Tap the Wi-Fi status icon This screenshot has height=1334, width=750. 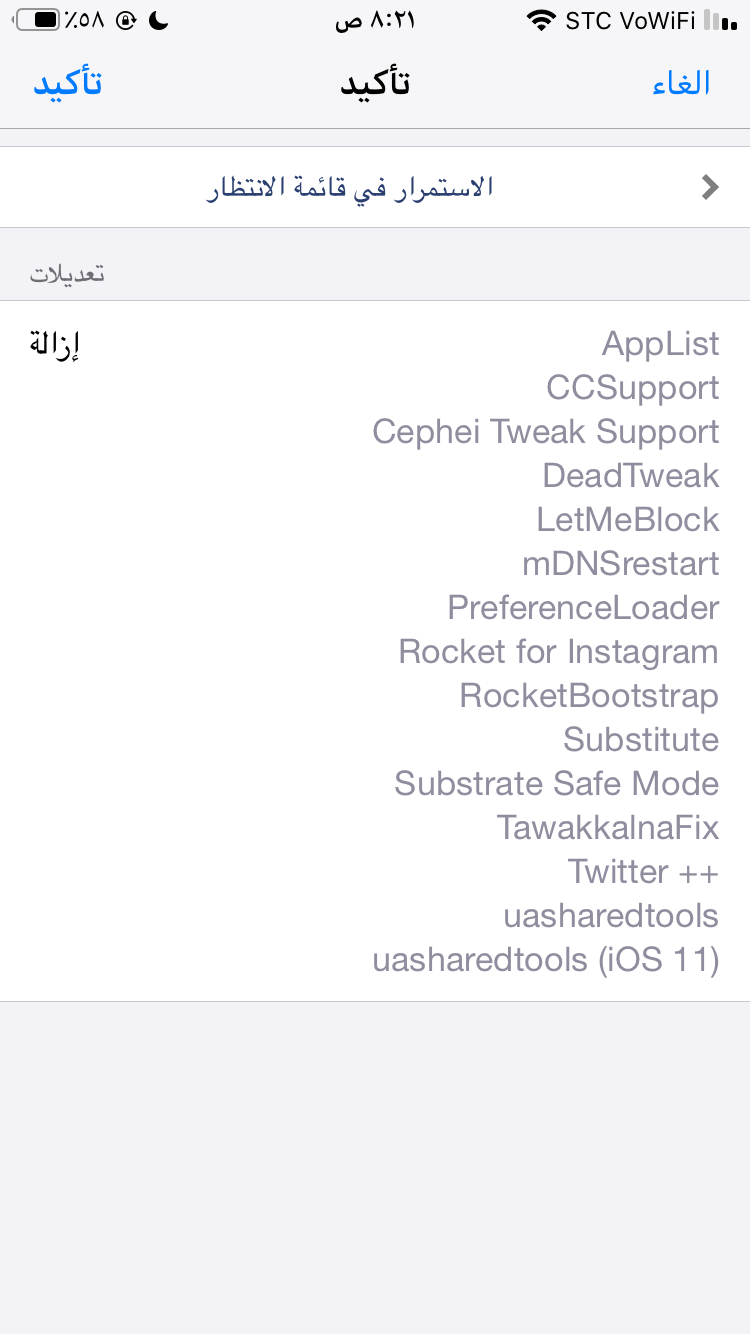click(541, 20)
